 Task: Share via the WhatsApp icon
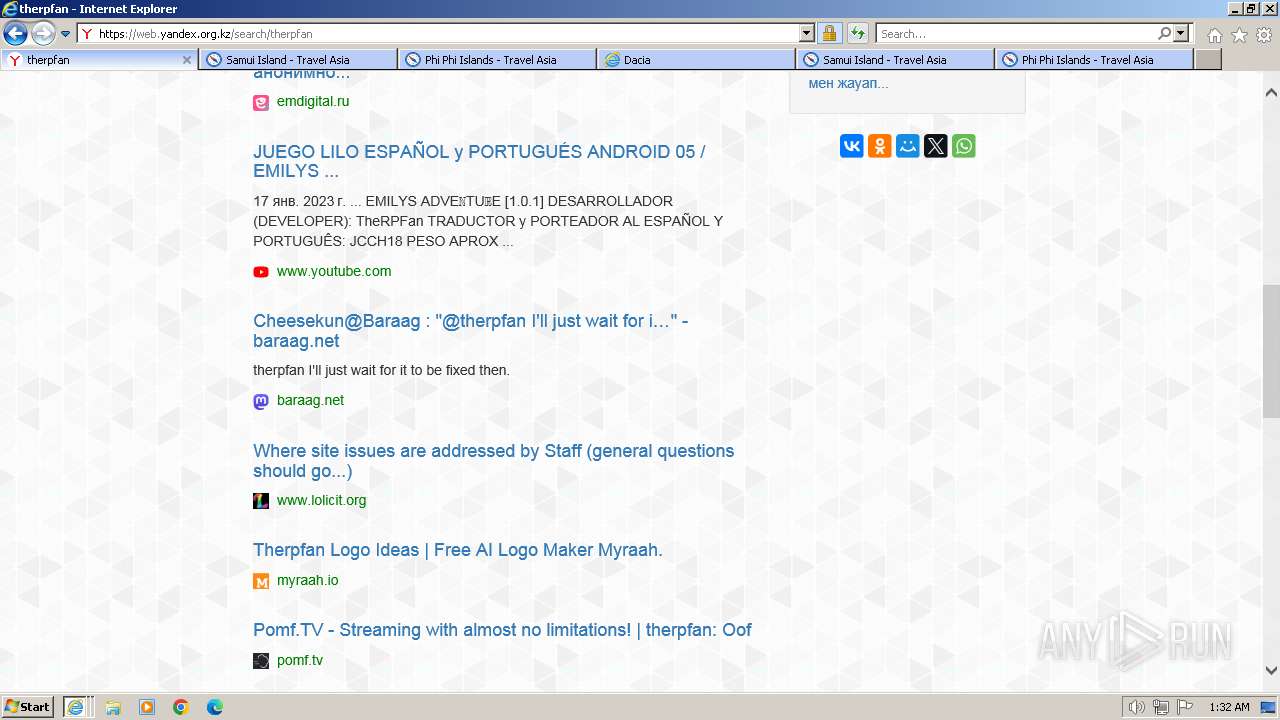(964, 146)
